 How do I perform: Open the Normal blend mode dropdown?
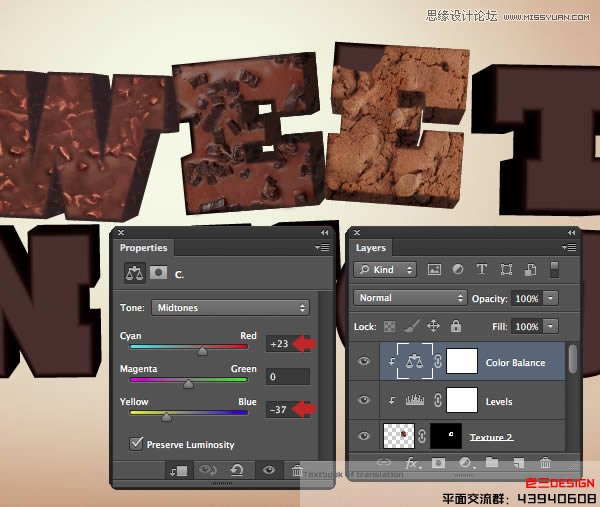coord(410,298)
